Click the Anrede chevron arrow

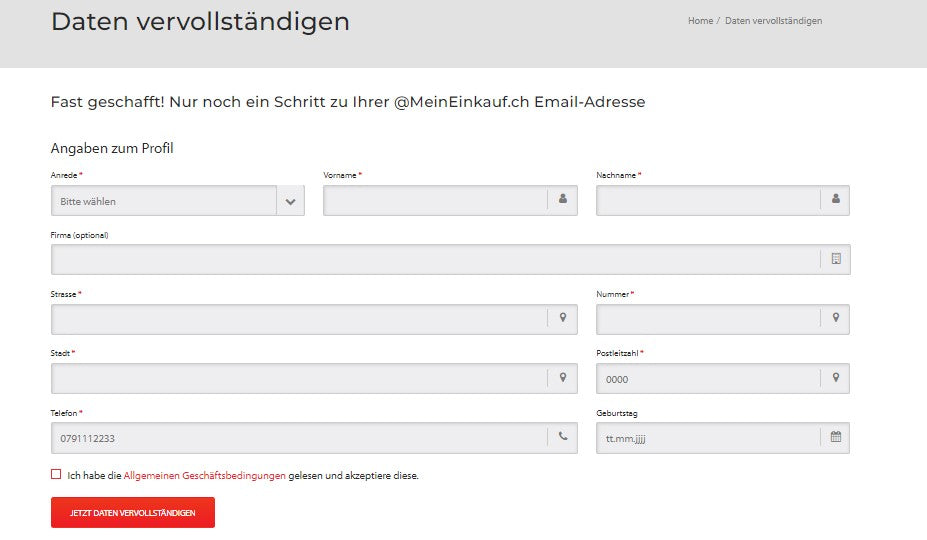tap(290, 201)
